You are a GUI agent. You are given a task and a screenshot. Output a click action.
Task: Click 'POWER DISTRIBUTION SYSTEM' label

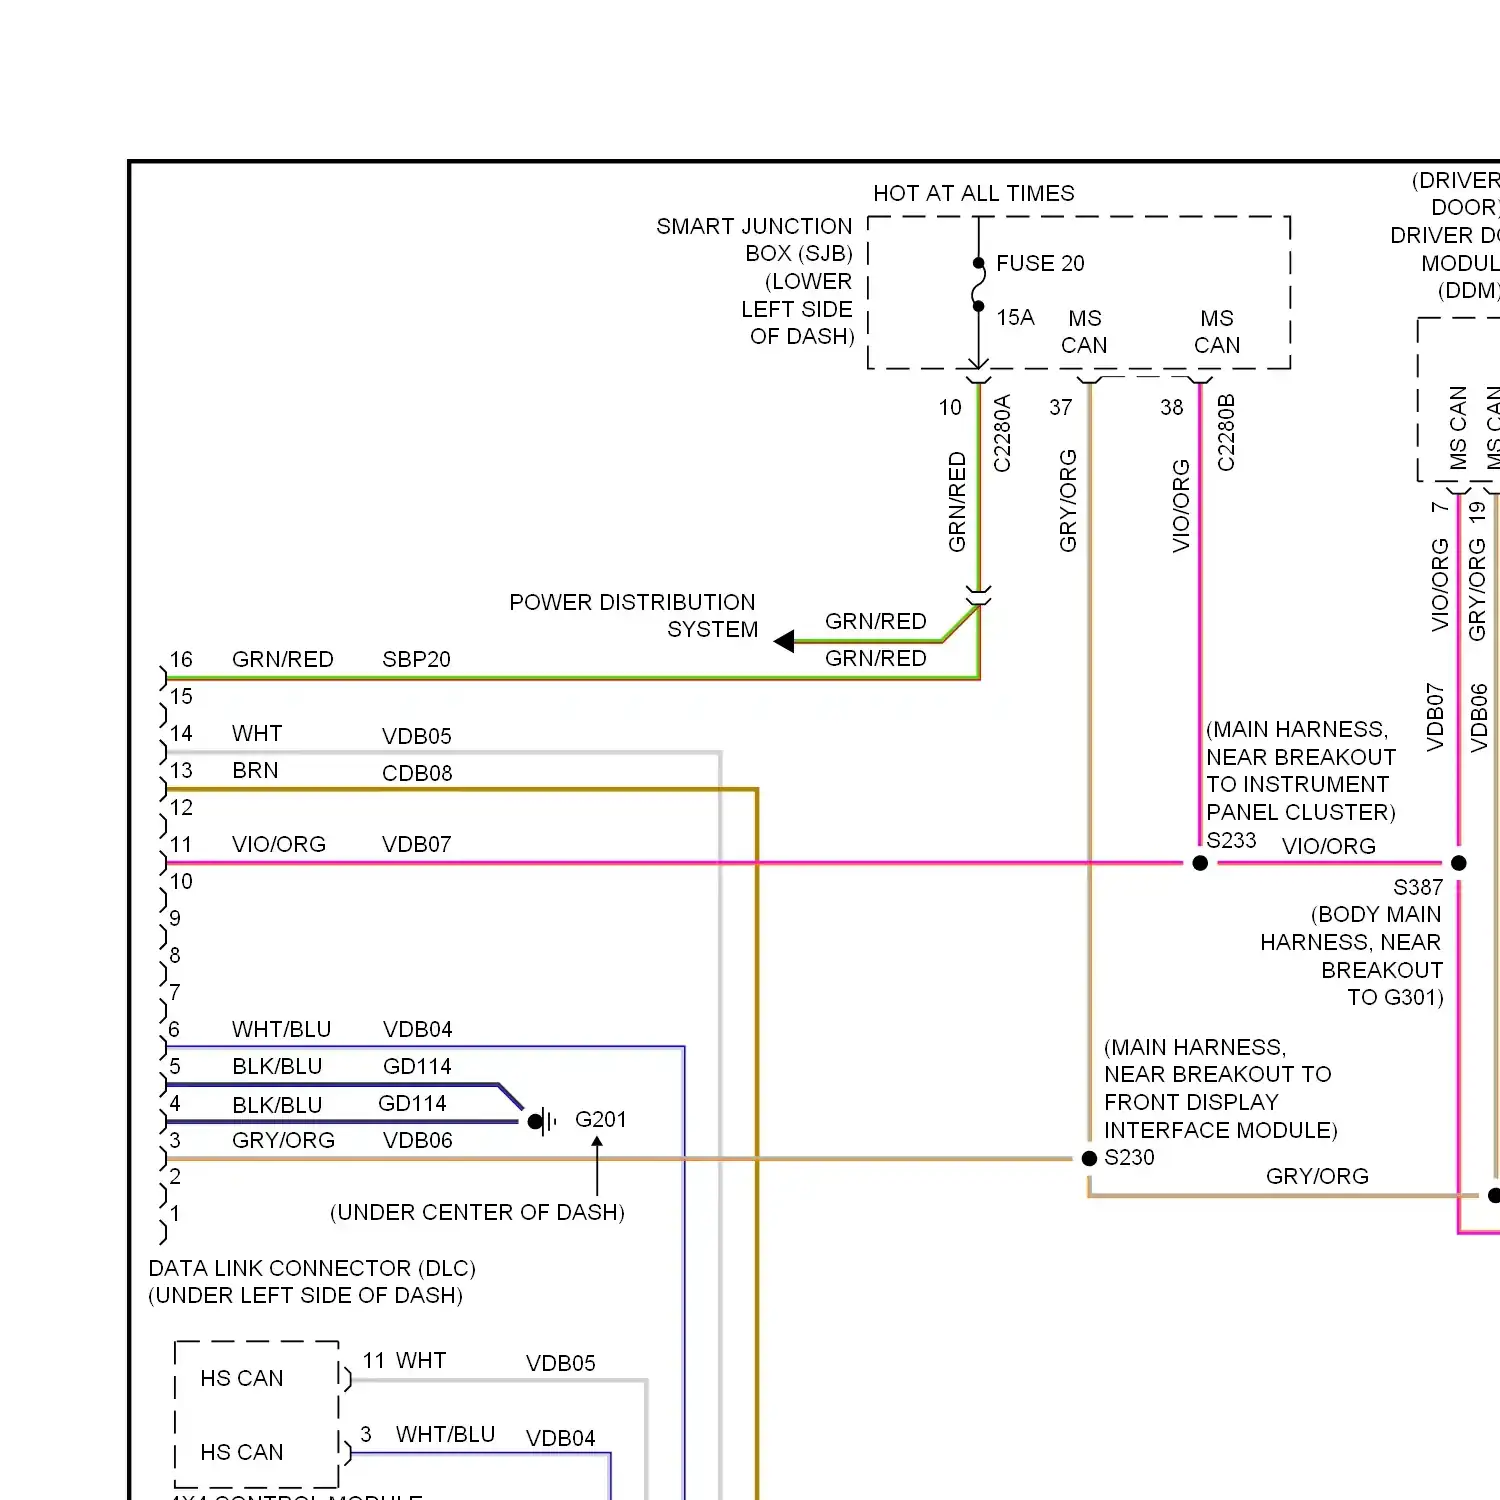633,616
